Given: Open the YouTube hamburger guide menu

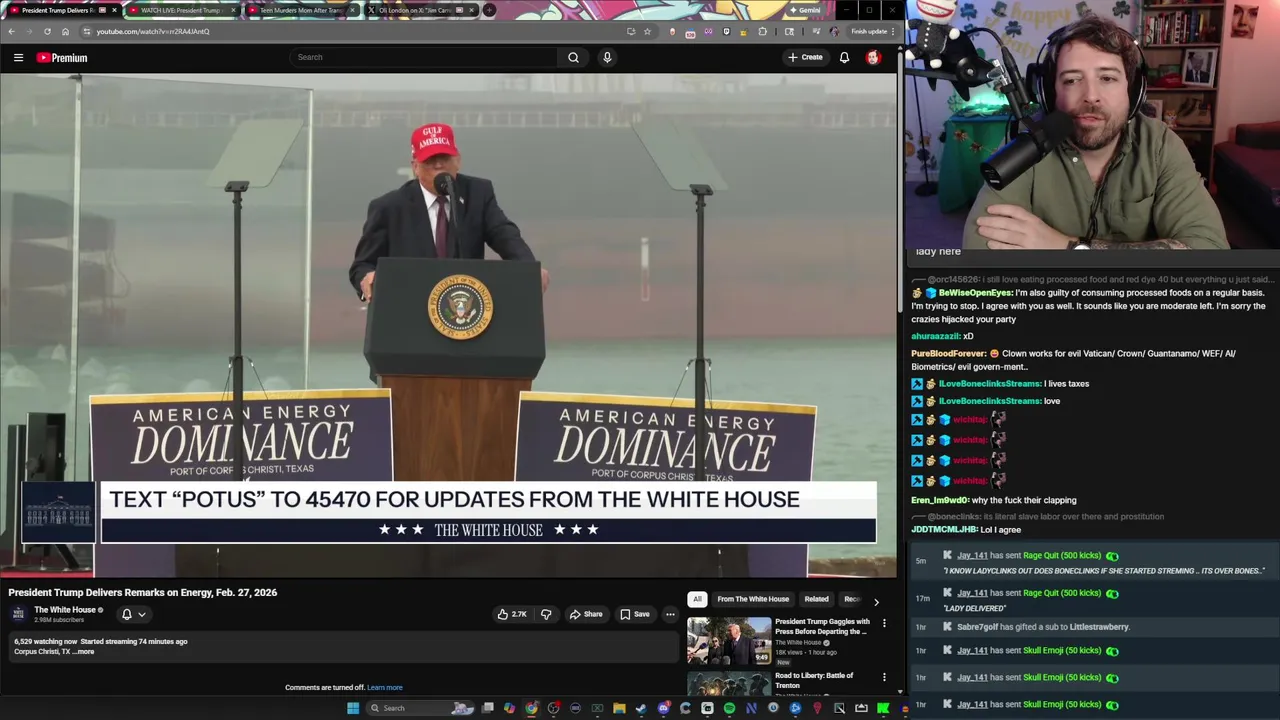Looking at the screenshot, I should click(x=18, y=58).
